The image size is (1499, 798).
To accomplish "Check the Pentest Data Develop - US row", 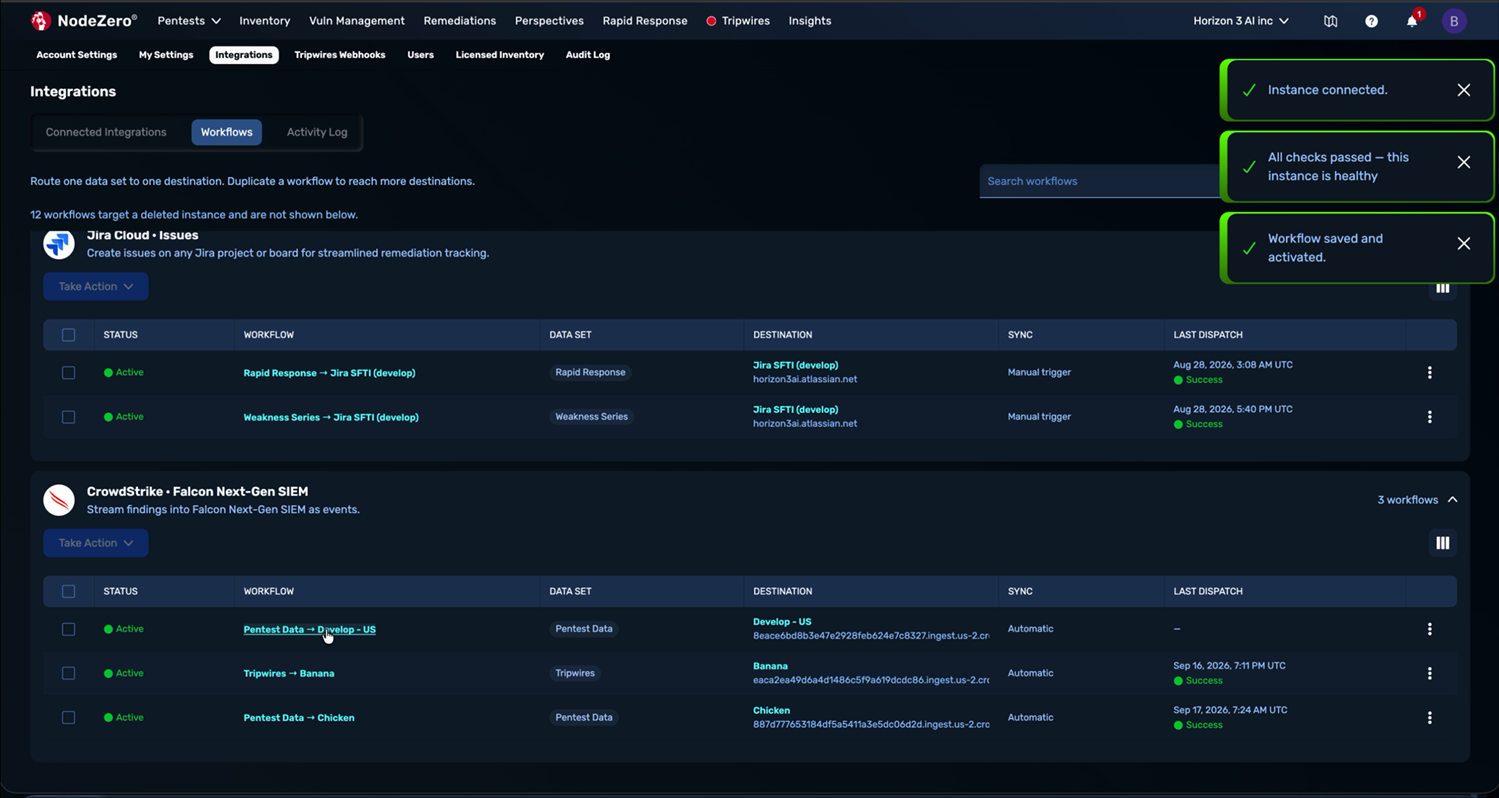I will (x=68, y=629).
